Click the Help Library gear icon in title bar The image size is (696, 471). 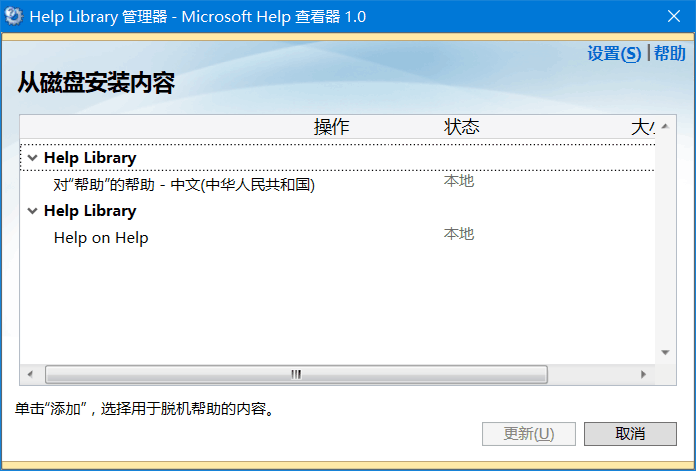14,16
